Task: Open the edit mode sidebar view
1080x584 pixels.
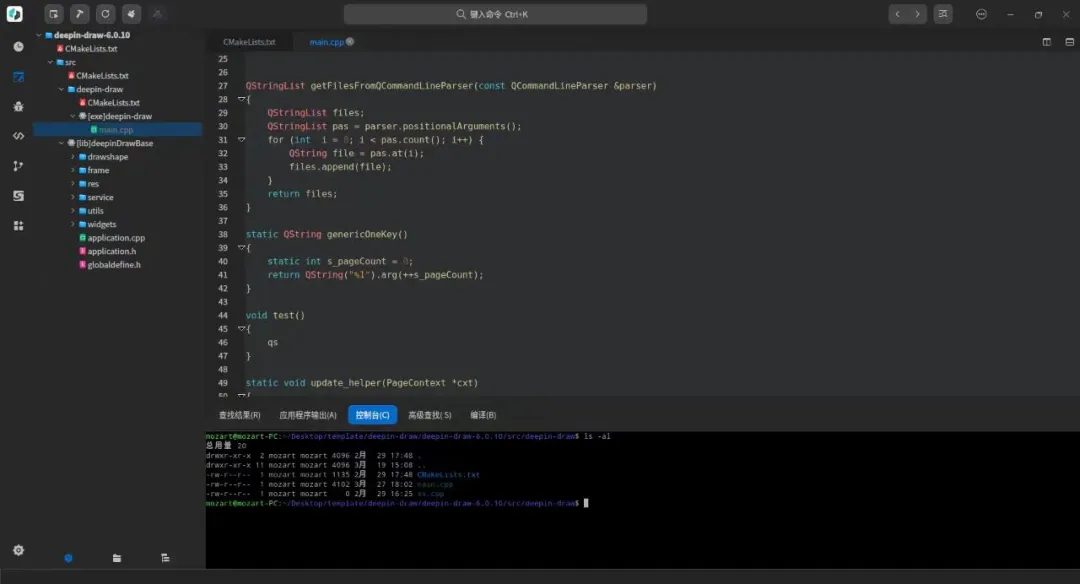Action: click(x=19, y=76)
